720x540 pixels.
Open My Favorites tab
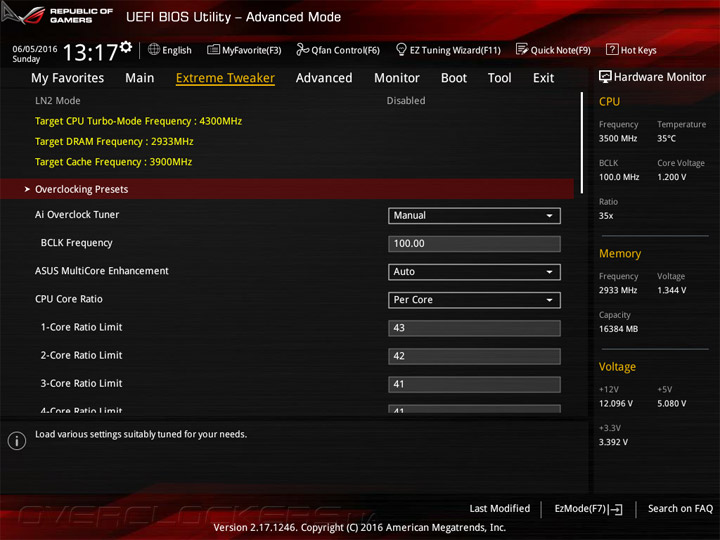pos(68,78)
